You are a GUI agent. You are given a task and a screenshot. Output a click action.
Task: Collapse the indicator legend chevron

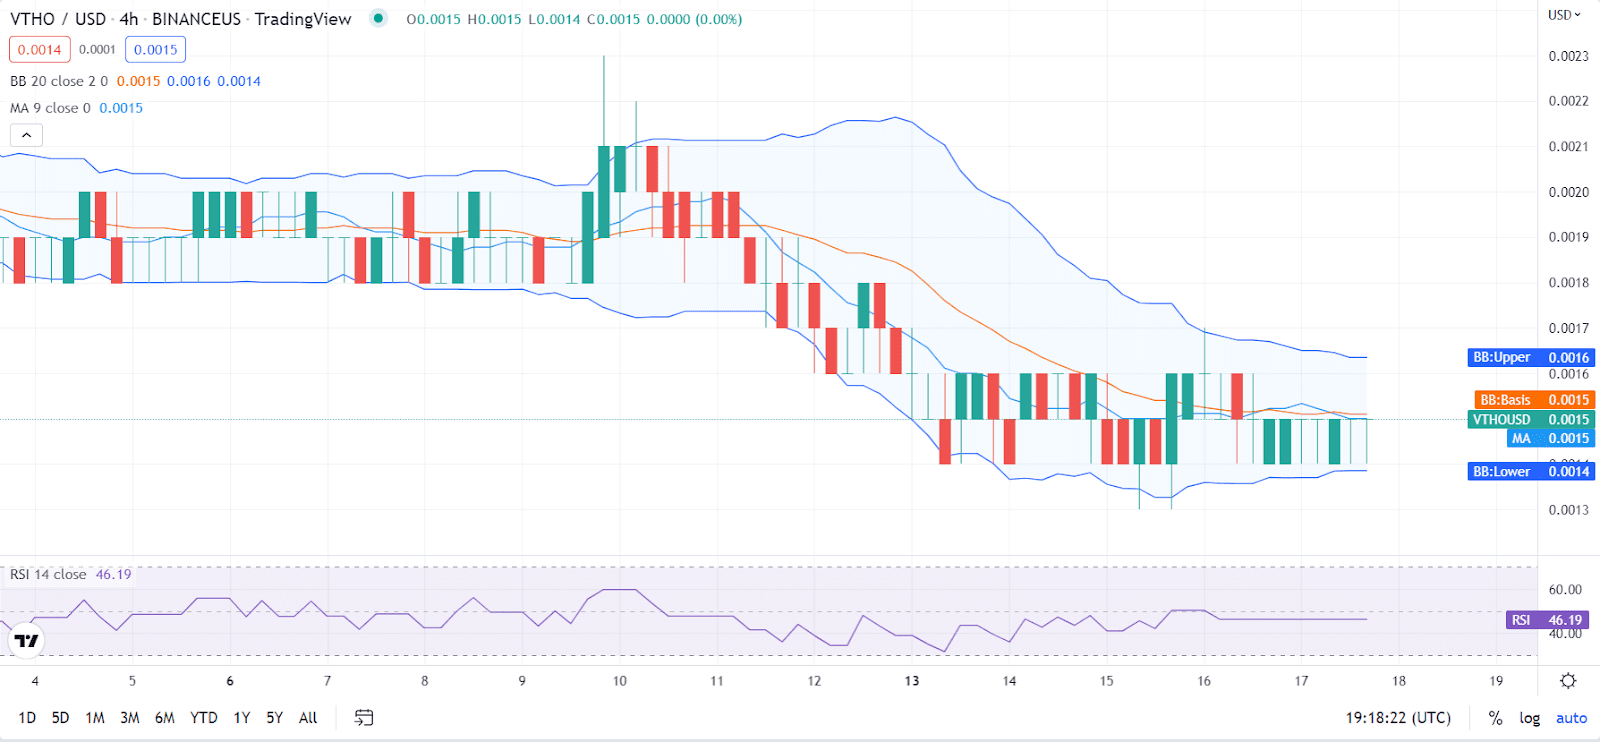(x=27, y=135)
